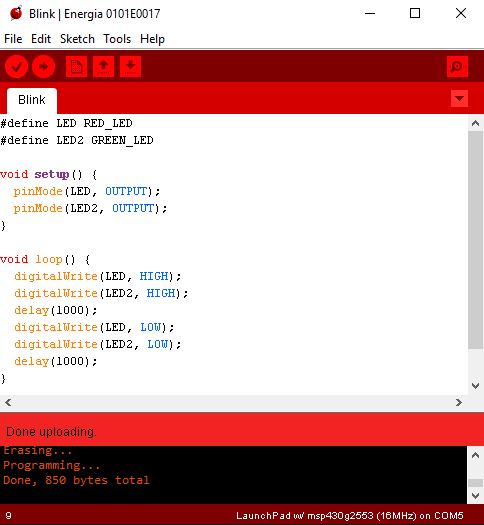Expand the tab options dropdown arrow
484x525 pixels.
[x=459, y=98]
